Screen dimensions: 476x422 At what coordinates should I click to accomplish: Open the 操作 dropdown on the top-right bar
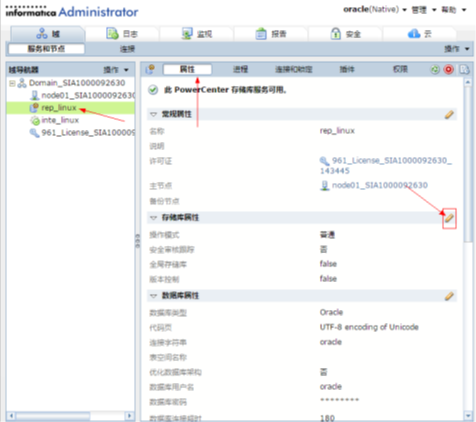pyautogui.click(x=457, y=49)
